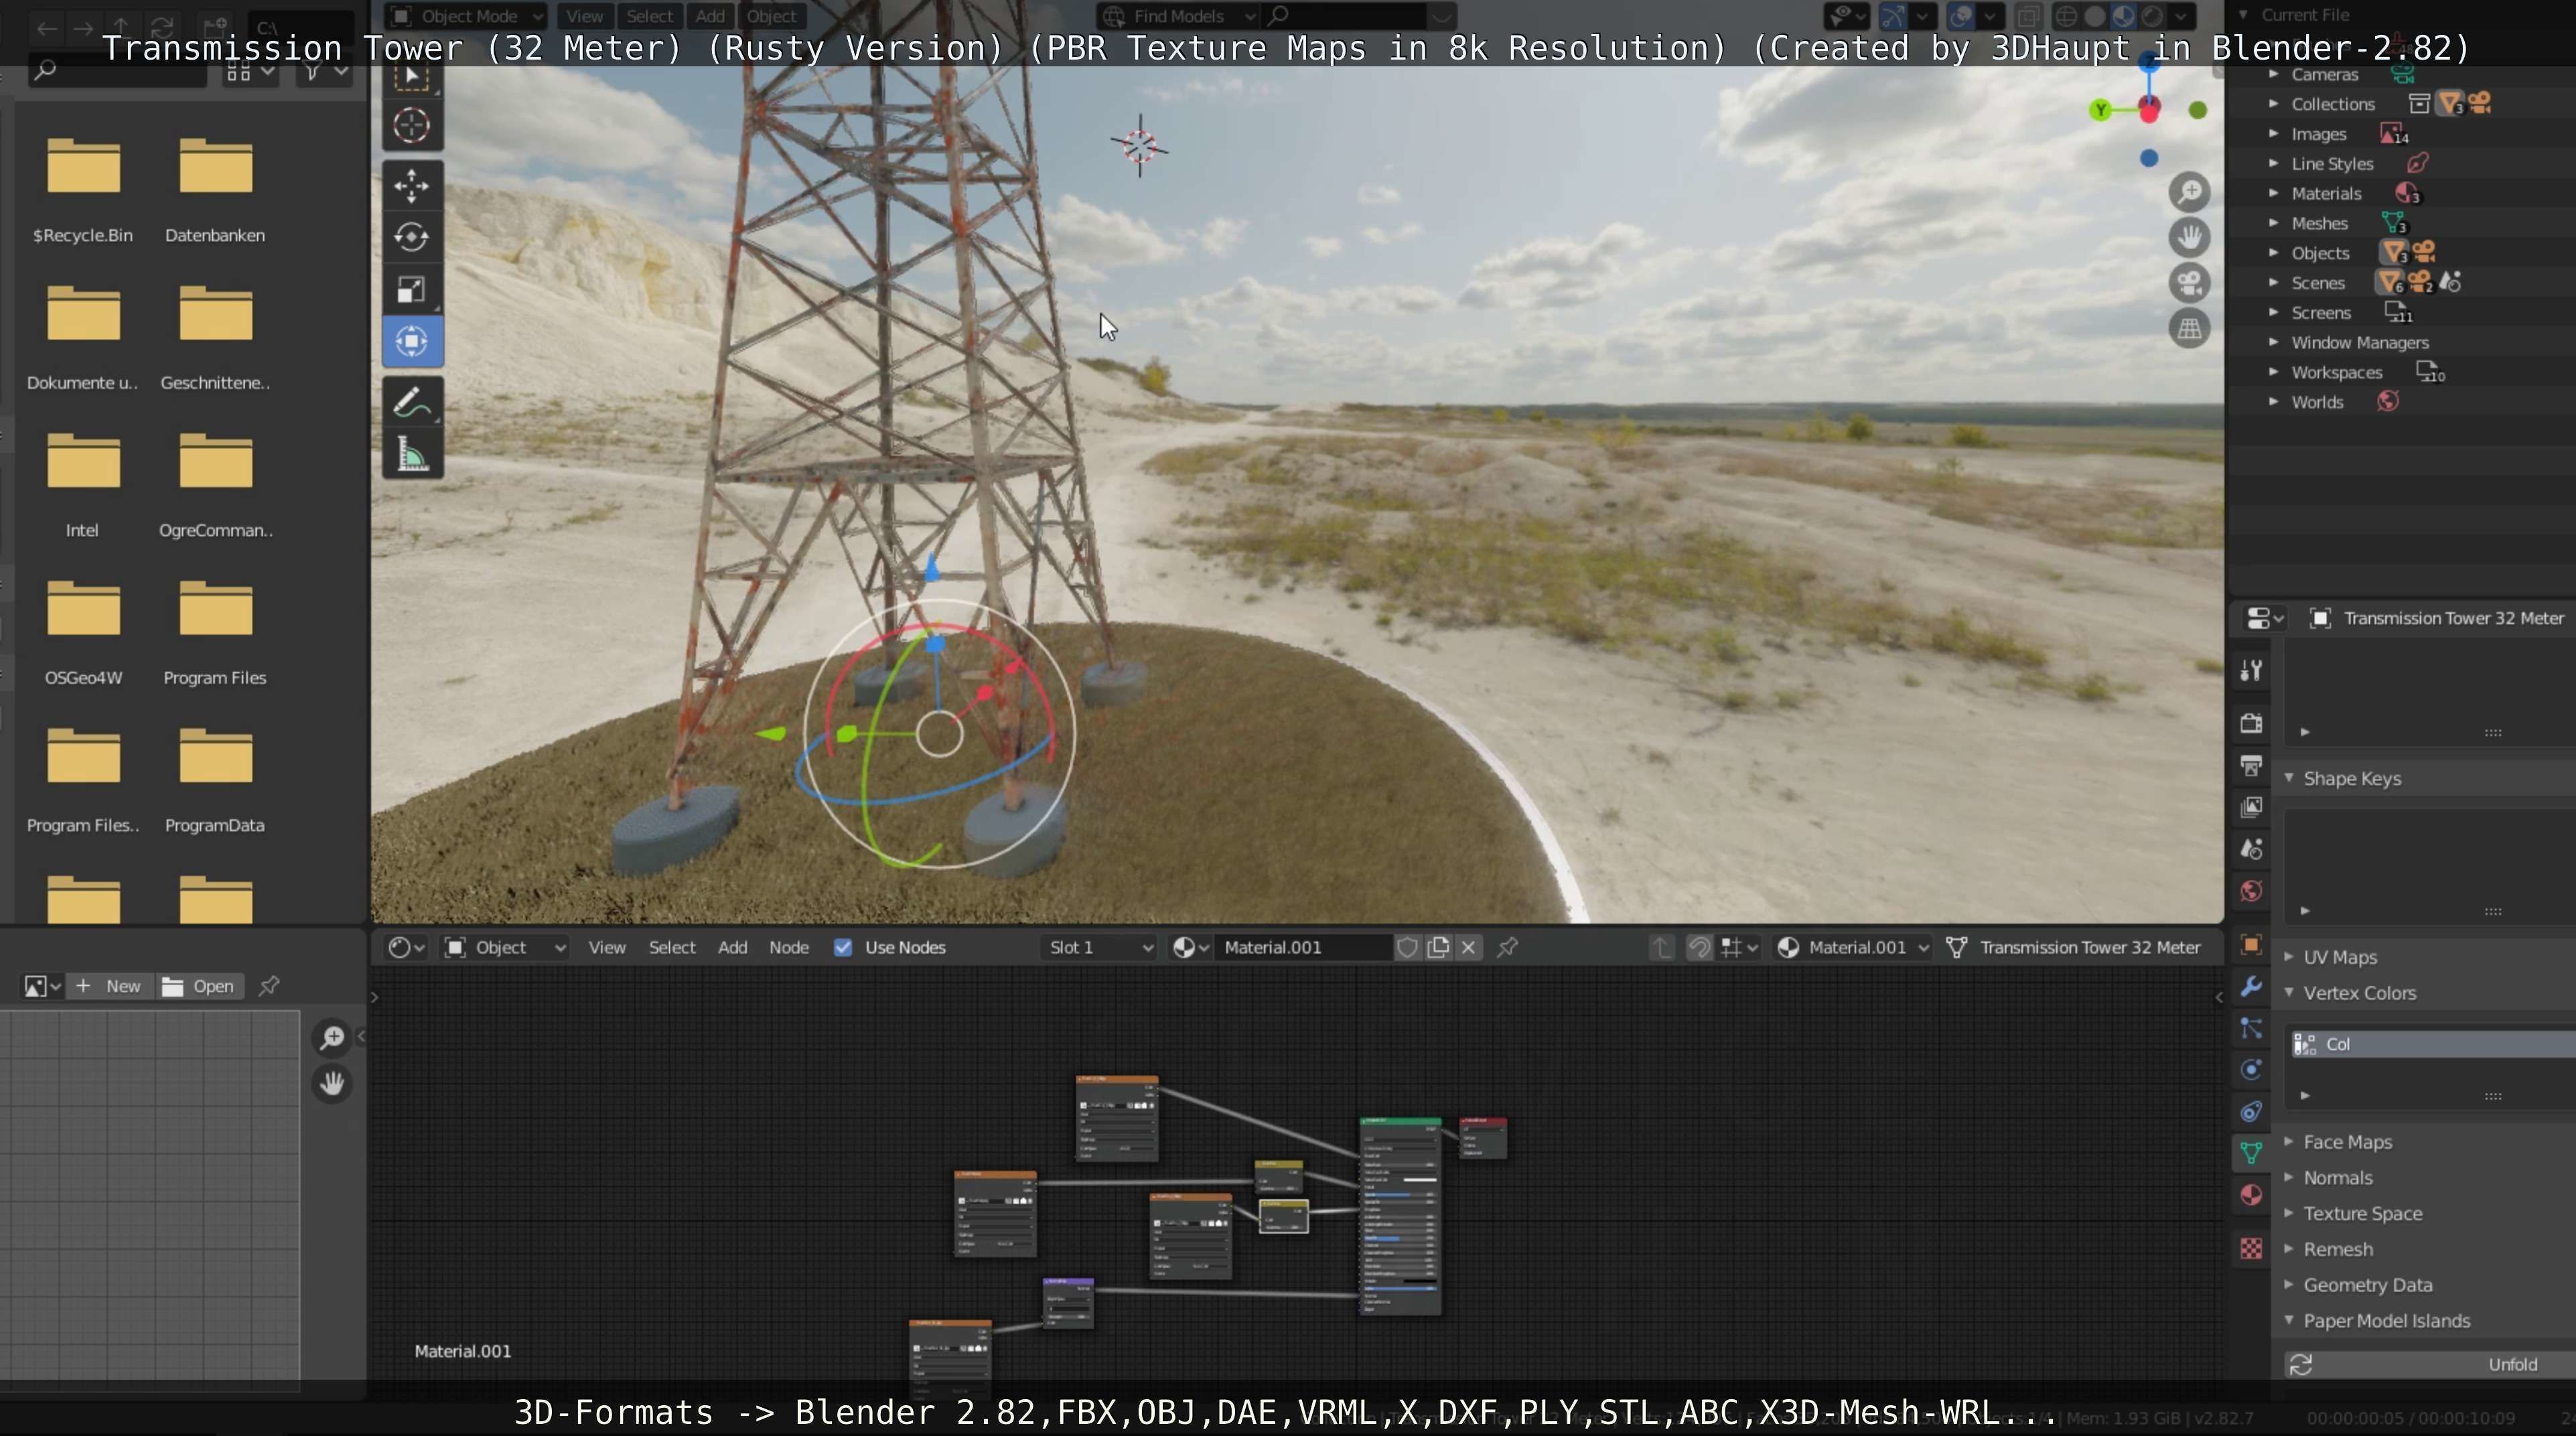Open the Object Data mesh properties tab

click(x=2251, y=1153)
